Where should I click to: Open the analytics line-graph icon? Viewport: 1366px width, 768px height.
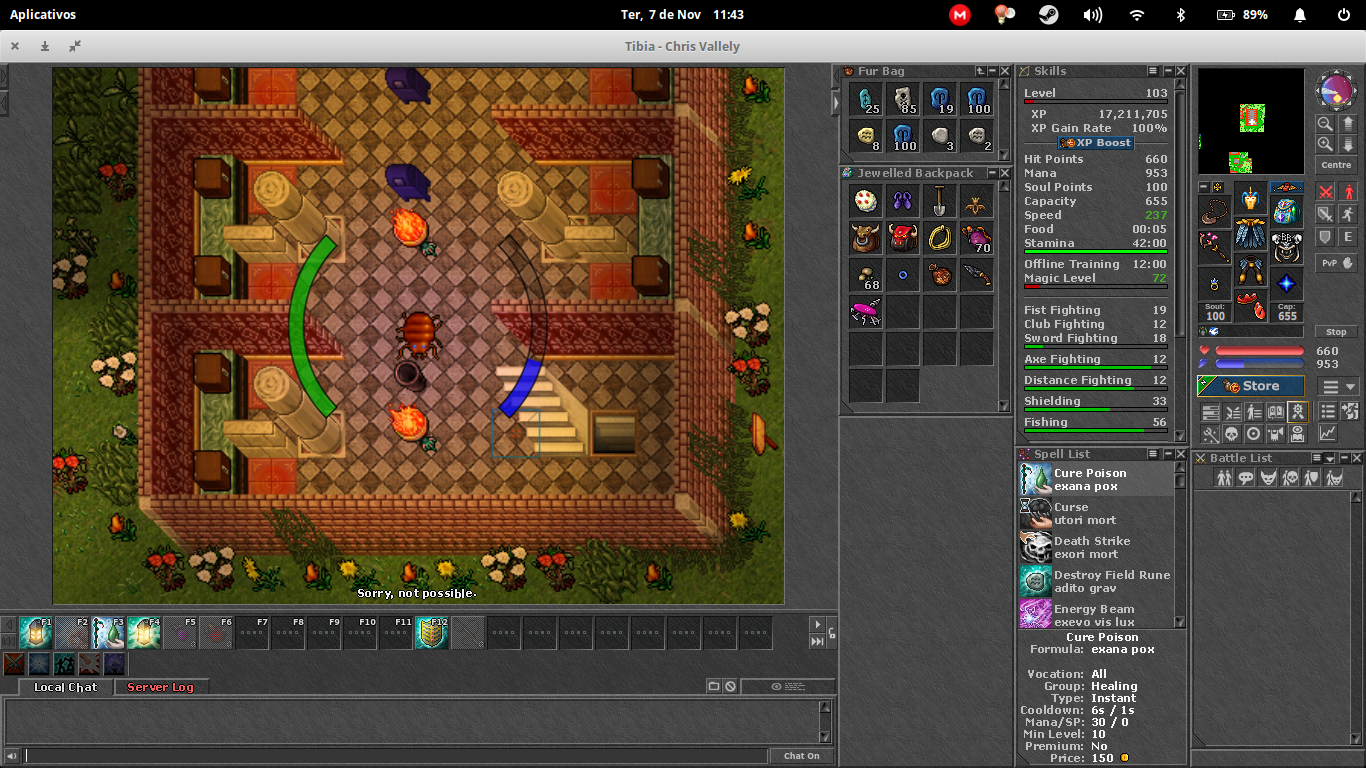coord(1327,433)
